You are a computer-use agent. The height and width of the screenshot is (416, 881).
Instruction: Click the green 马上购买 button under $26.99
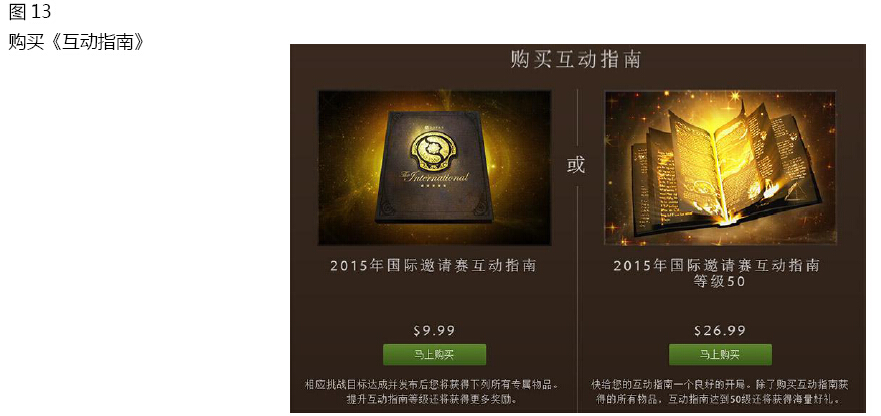(720, 355)
